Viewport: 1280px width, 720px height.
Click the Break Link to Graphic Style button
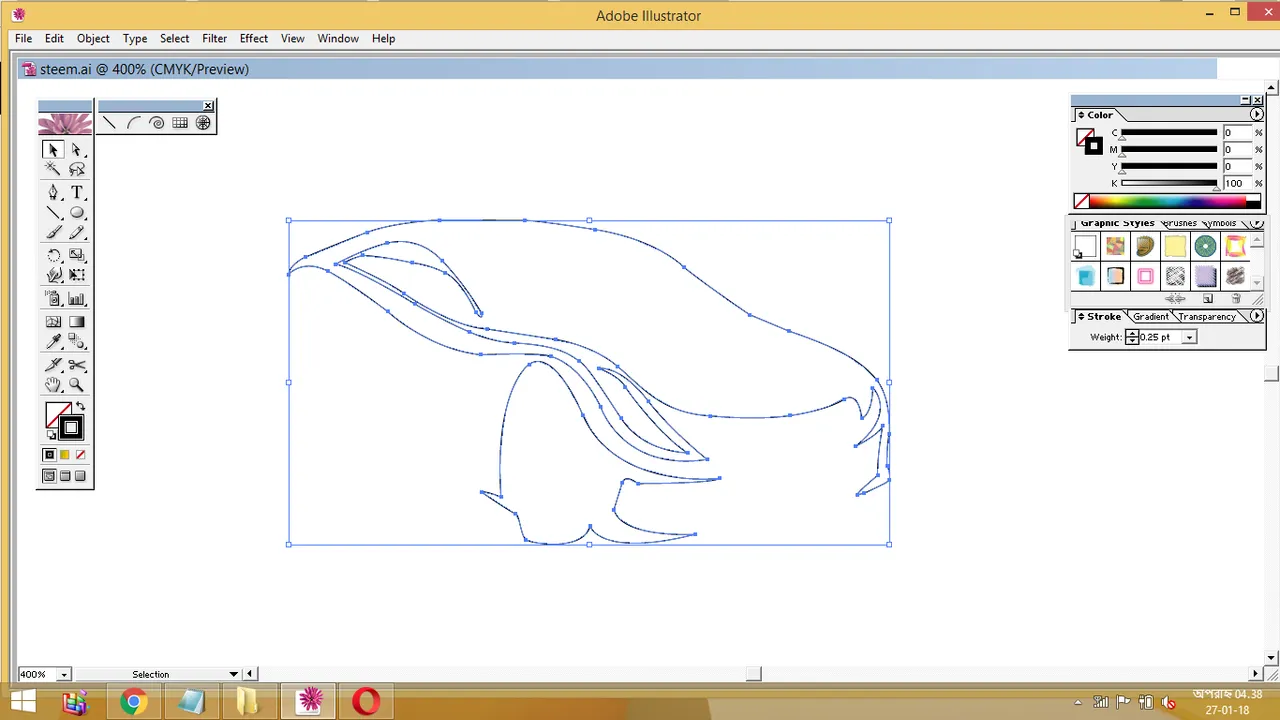(x=1175, y=298)
